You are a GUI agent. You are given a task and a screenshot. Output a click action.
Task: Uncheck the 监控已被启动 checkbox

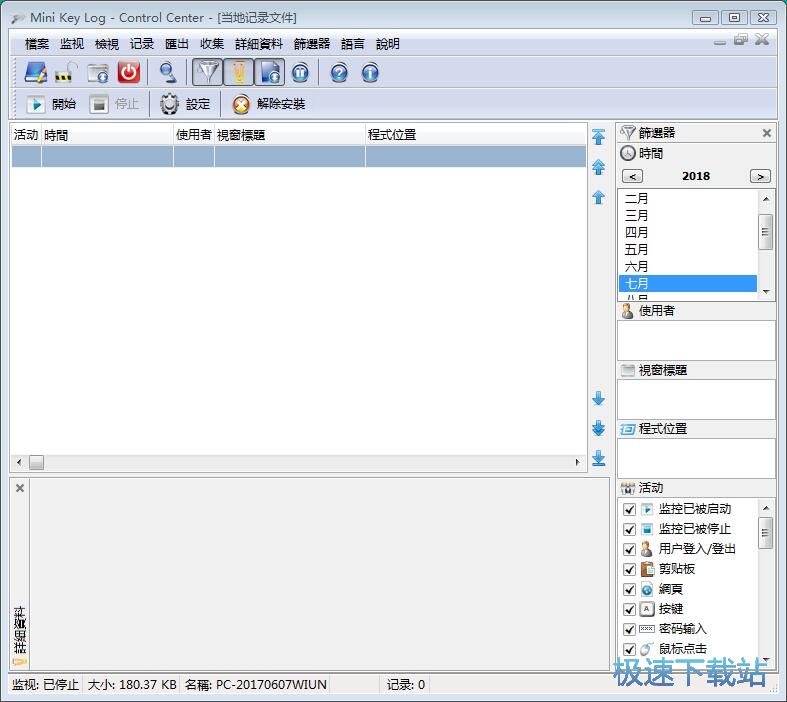tap(629, 509)
